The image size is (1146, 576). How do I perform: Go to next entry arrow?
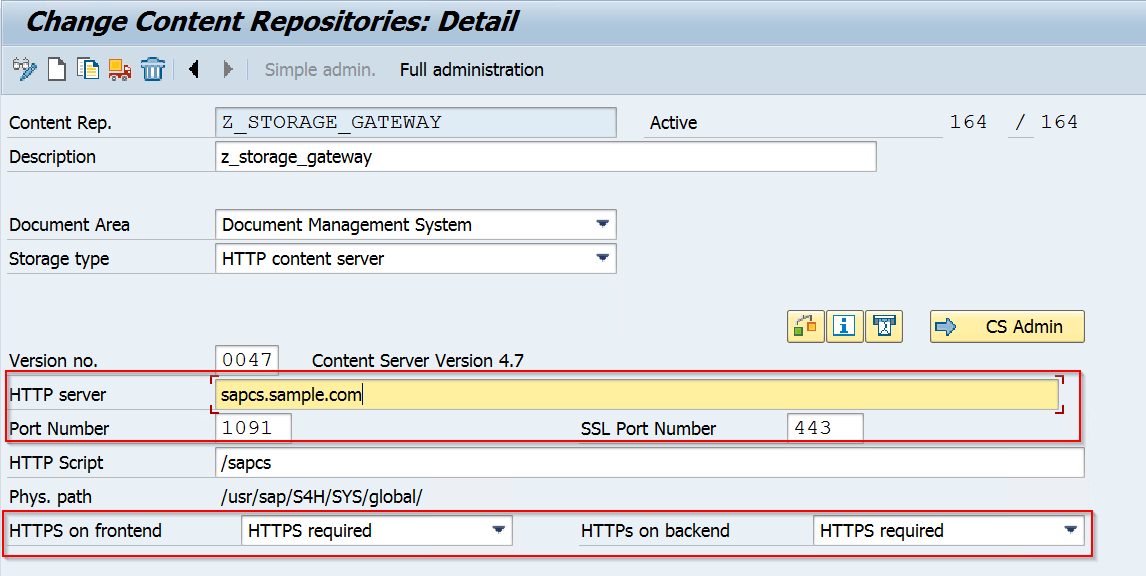click(227, 69)
